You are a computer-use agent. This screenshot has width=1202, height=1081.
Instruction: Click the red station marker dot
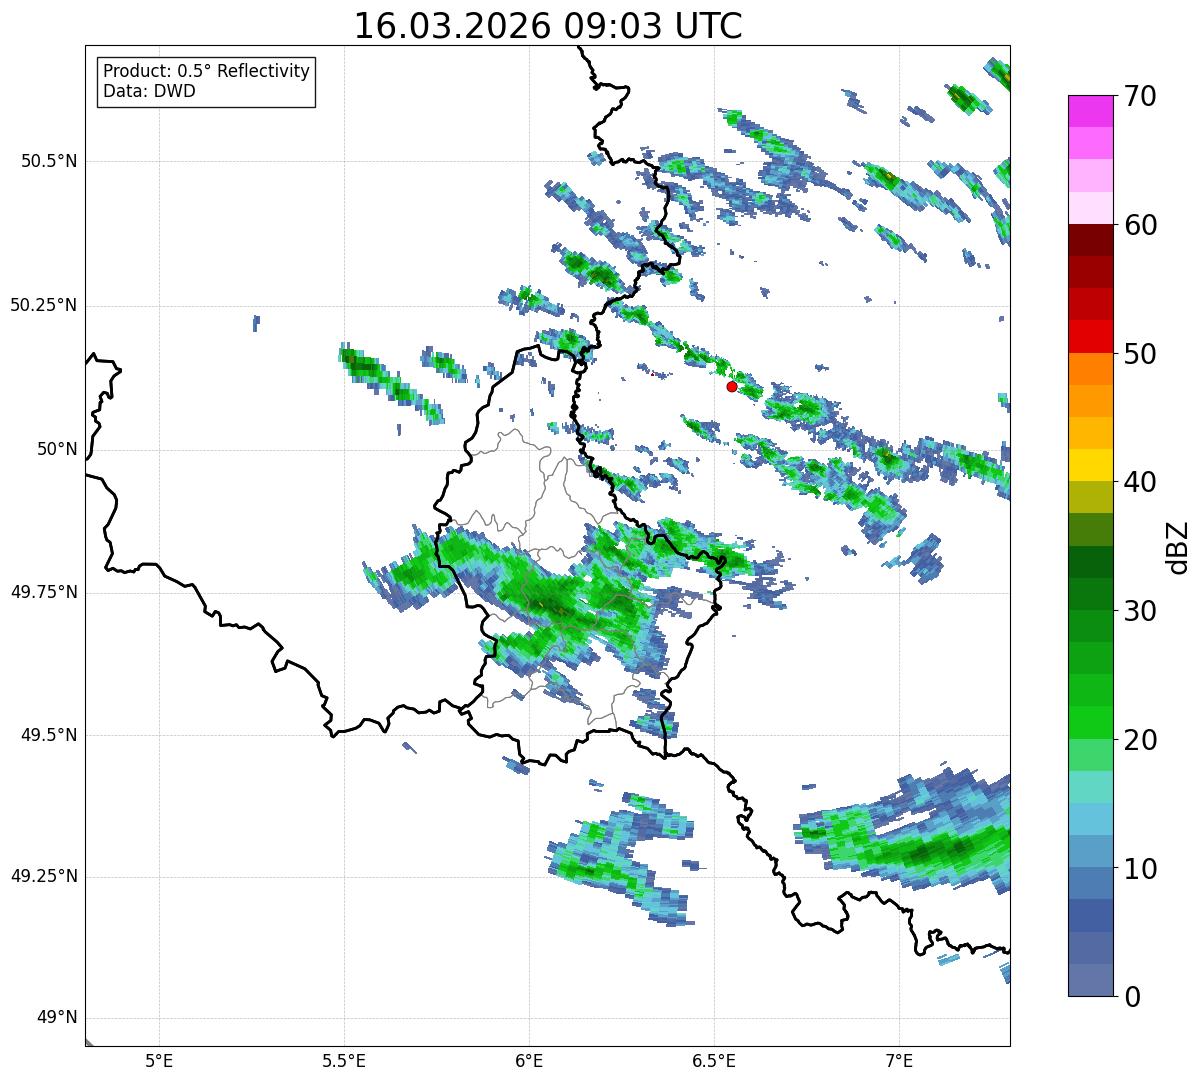point(732,386)
